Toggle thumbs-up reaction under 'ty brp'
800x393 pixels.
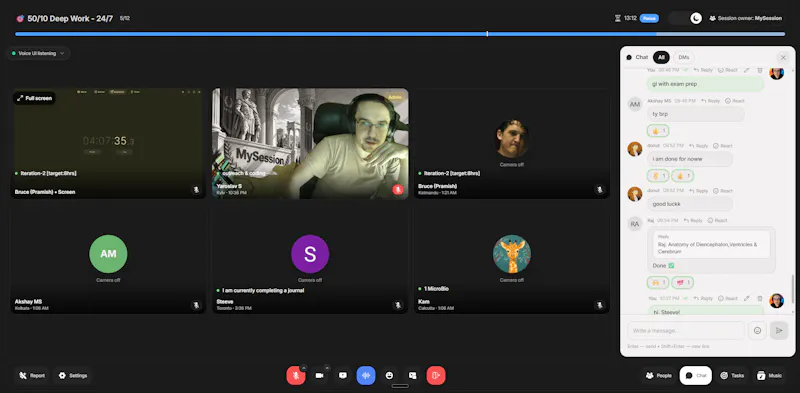[658, 131]
